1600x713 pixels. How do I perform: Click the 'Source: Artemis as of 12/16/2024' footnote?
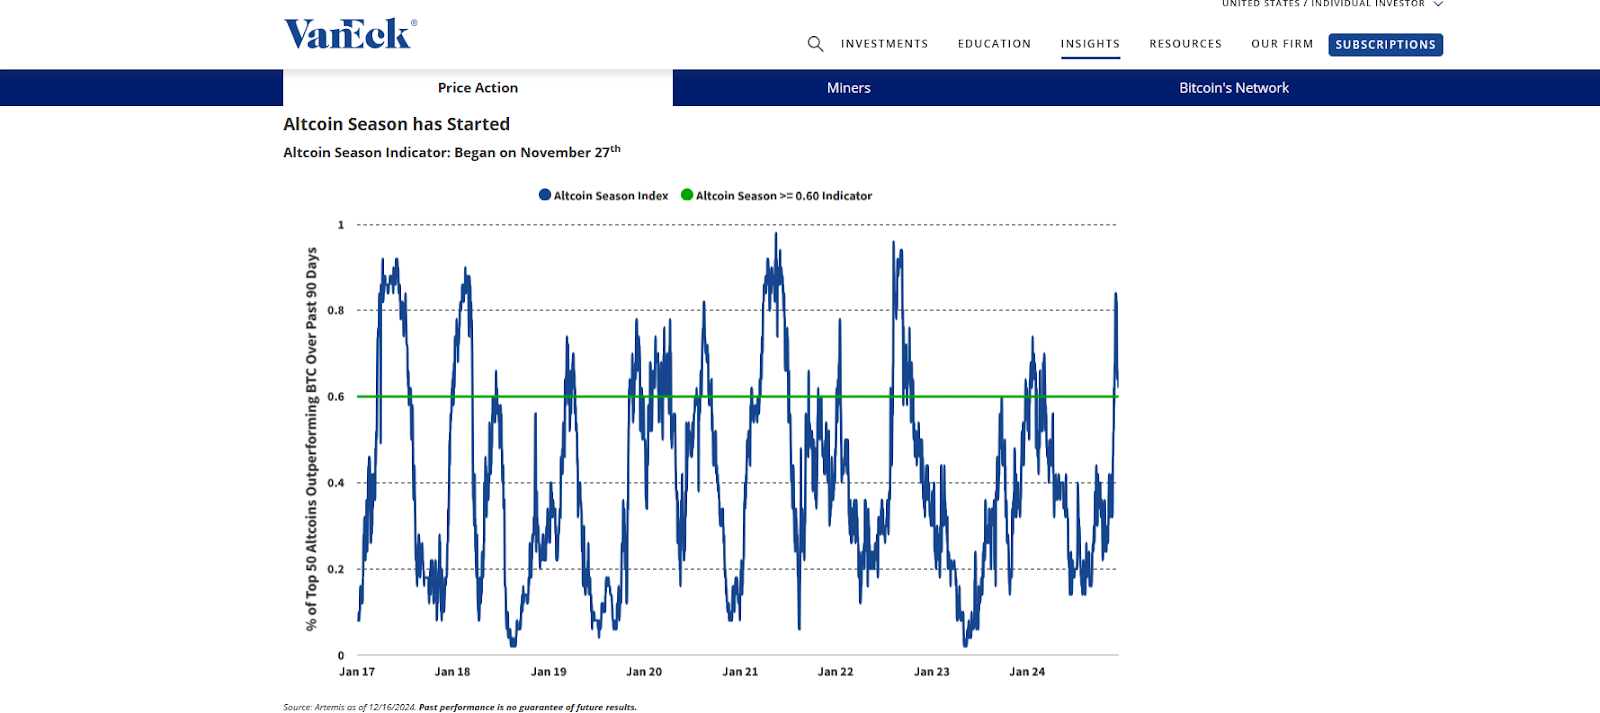click(x=350, y=707)
